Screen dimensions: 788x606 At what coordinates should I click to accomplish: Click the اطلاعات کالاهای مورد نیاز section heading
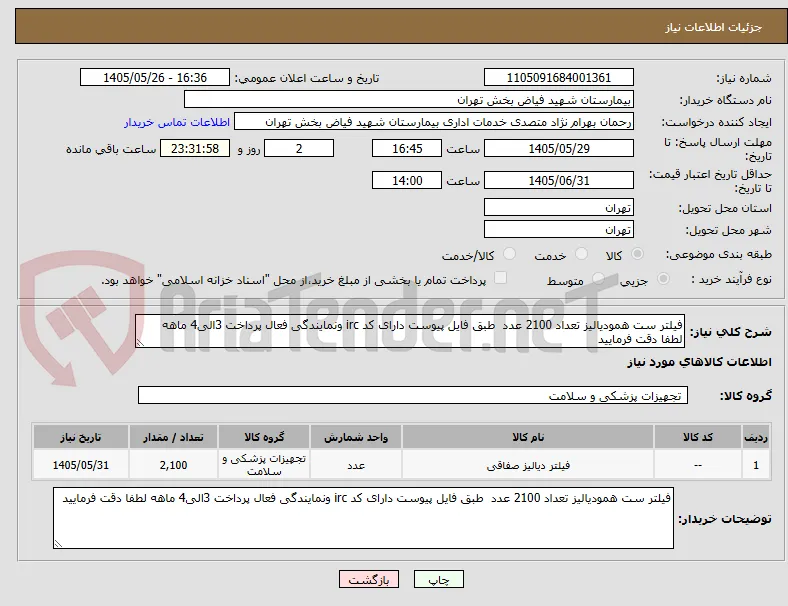[x=699, y=362]
